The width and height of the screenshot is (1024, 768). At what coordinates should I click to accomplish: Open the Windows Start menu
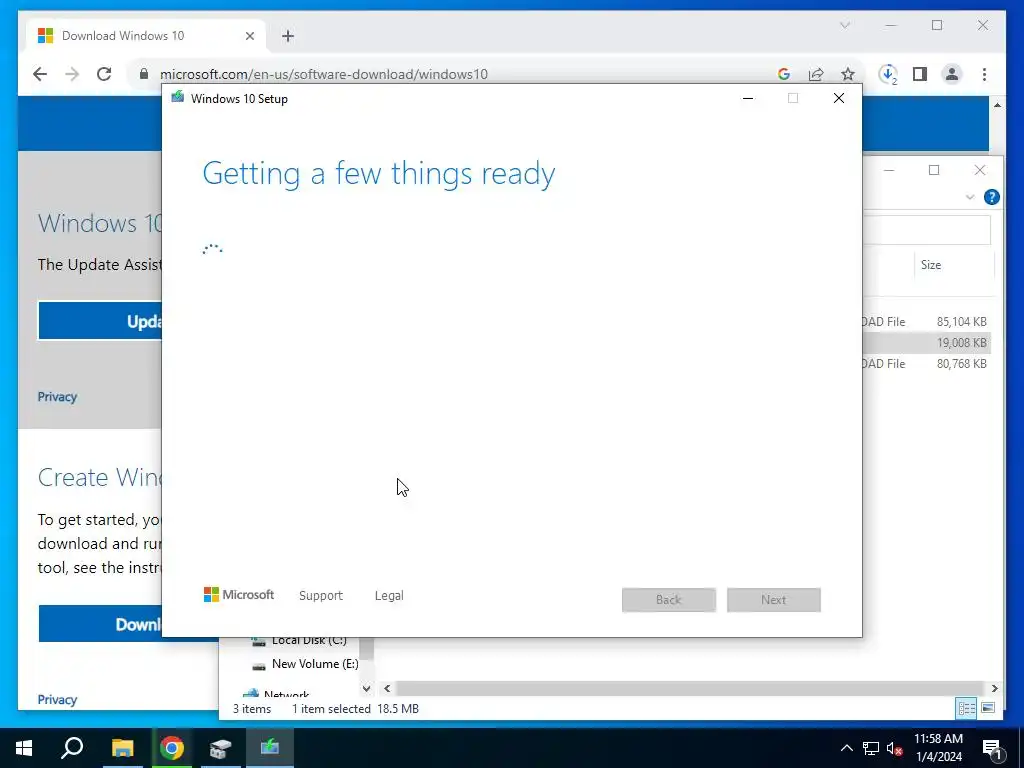[x=24, y=748]
